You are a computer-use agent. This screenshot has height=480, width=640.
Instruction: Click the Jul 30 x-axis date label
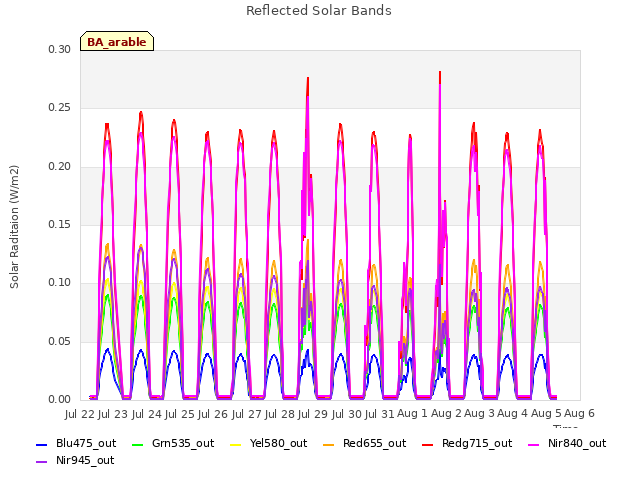point(347,414)
